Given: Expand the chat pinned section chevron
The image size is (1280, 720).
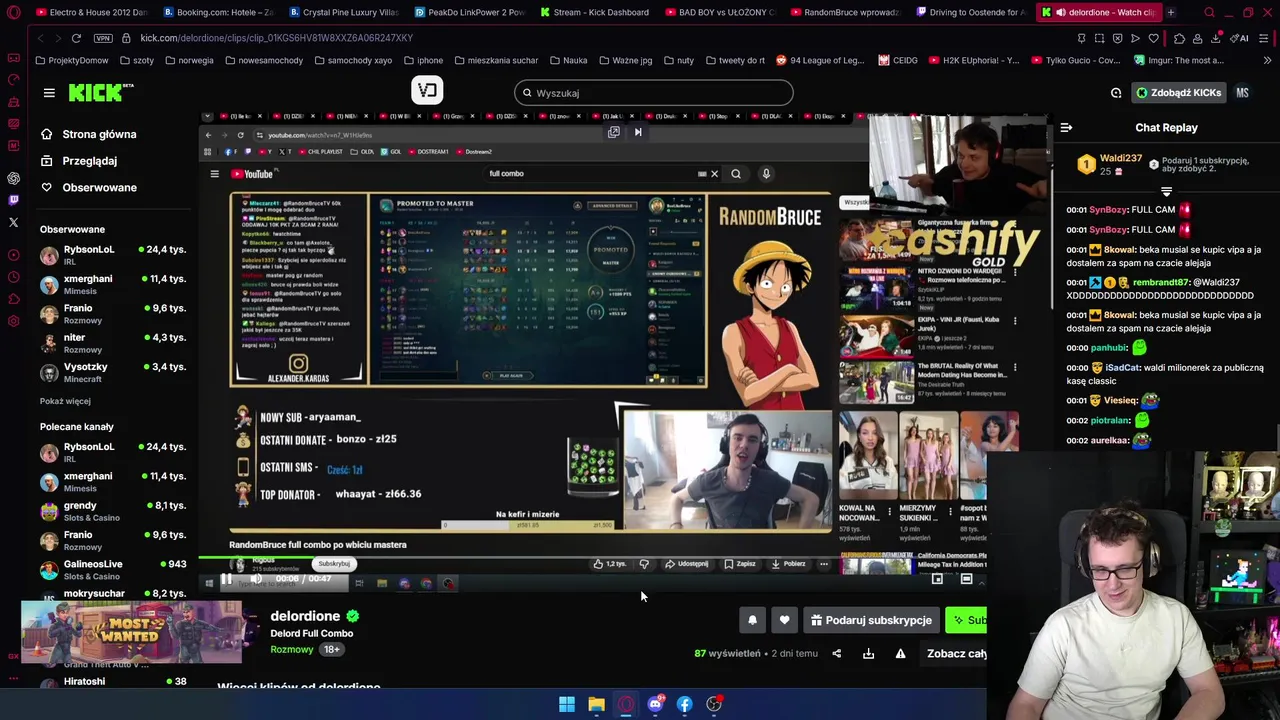Looking at the screenshot, I should pos(1166,190).
